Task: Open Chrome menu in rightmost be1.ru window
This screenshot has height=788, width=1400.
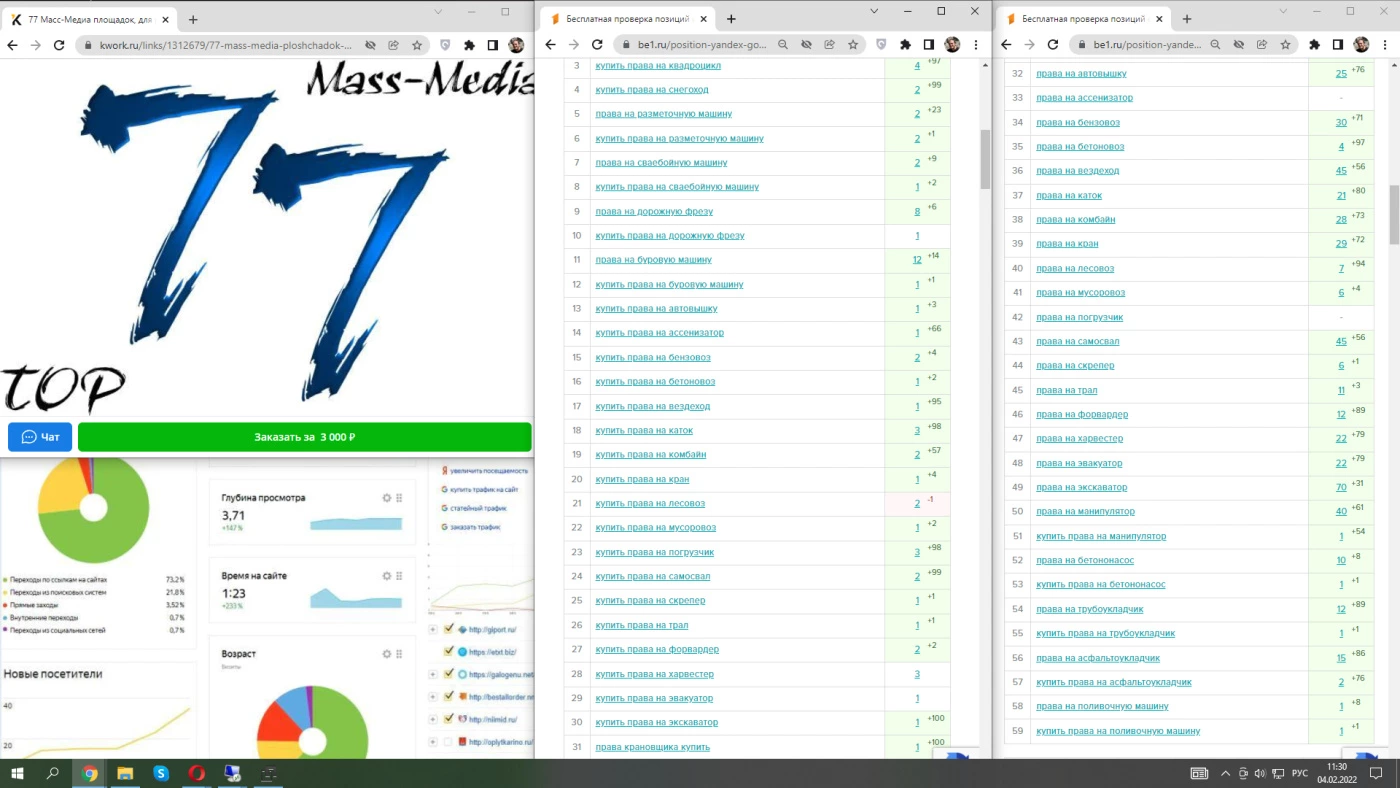Action: (1385, 45)
